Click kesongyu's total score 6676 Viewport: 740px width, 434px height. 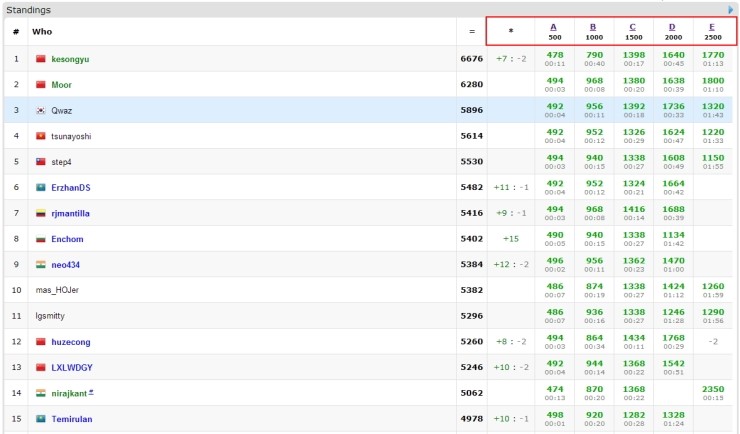click(471, 59)
